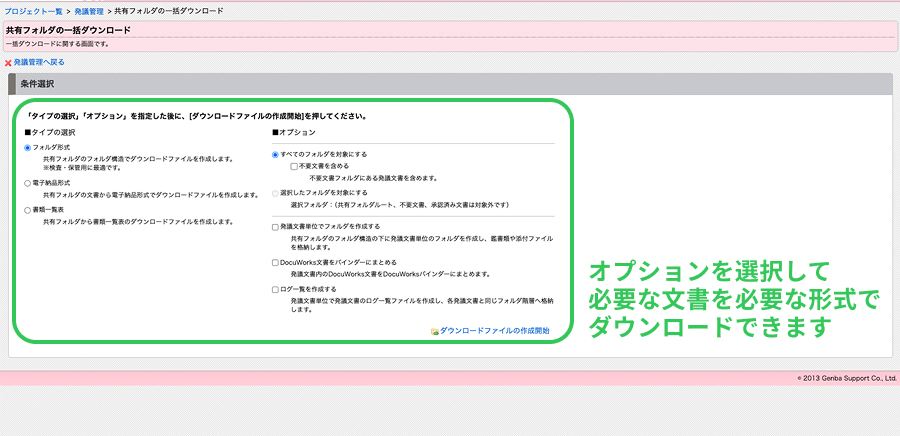Go to 発議管理 in the breadcrumb
900x436 pixels.
89,10
